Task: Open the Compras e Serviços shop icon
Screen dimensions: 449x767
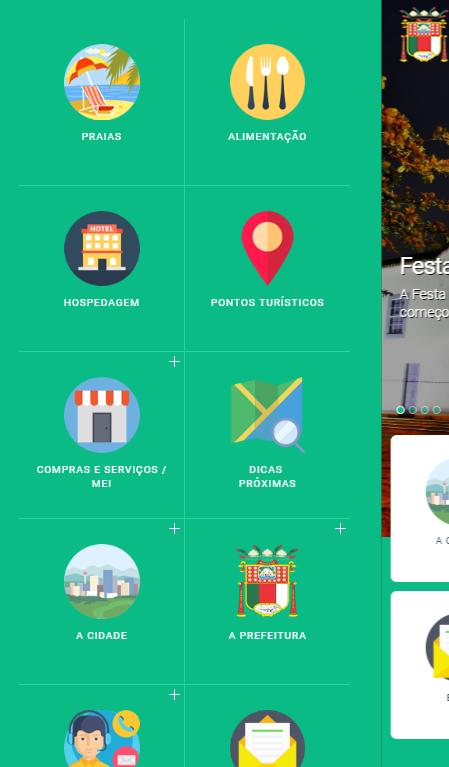Action: (x=102, y=415)
